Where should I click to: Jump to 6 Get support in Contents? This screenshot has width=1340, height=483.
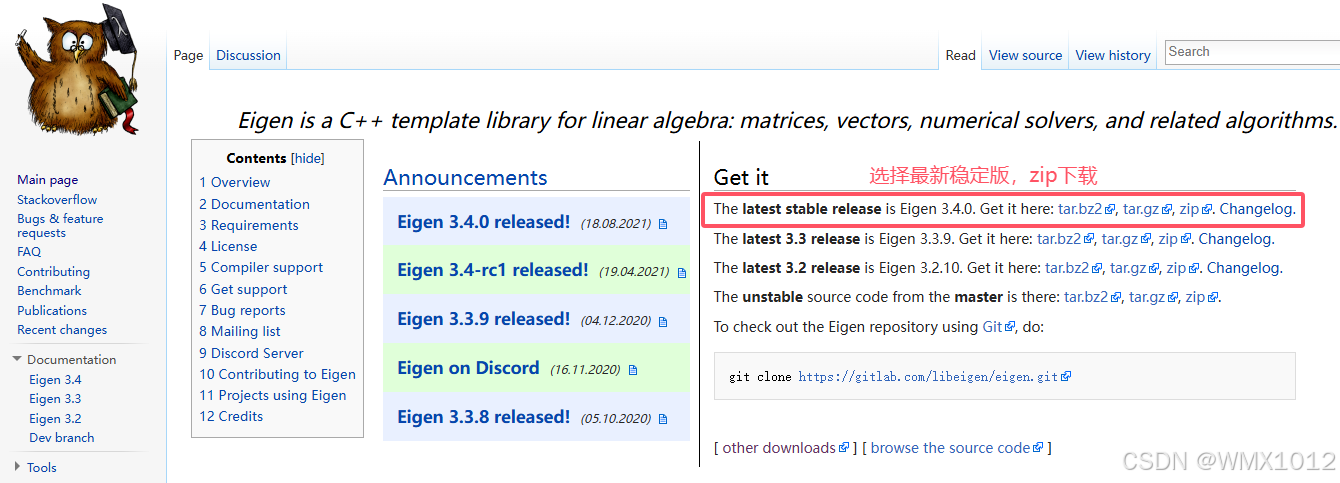[243, 289]
